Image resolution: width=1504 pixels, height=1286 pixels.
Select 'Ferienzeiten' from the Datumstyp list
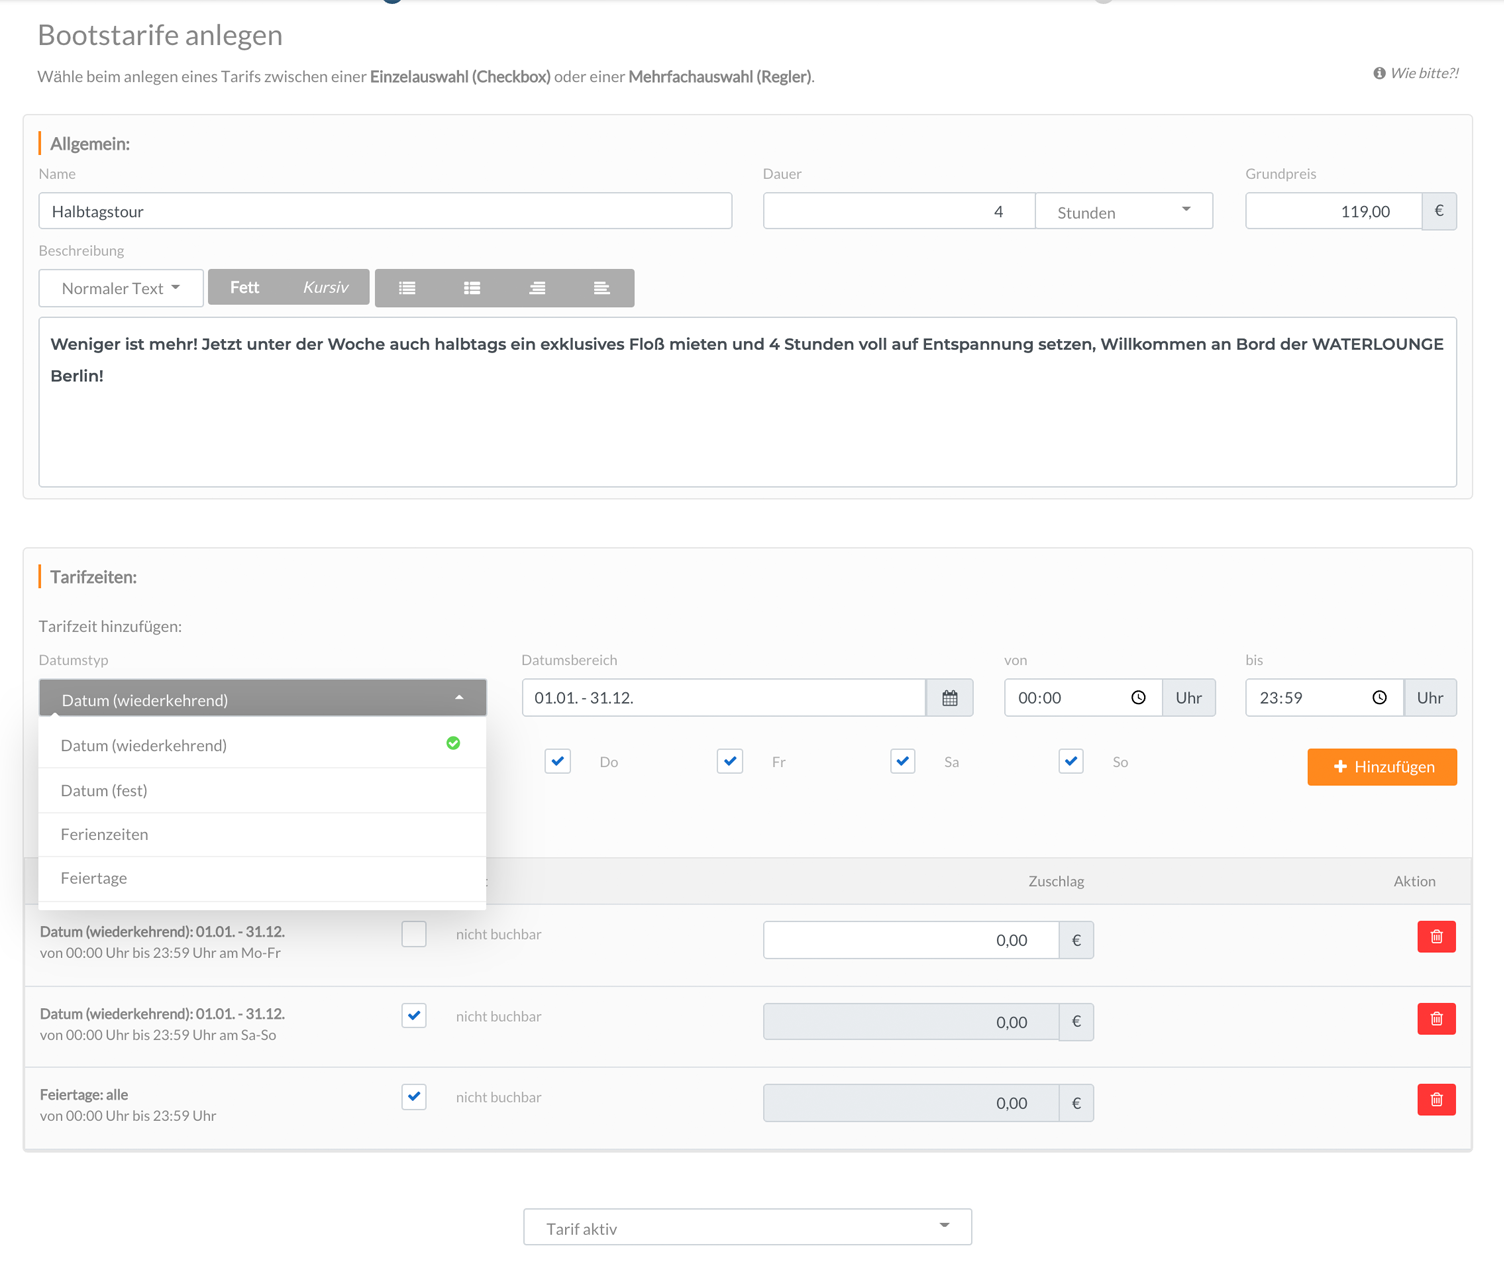(104, 834)
